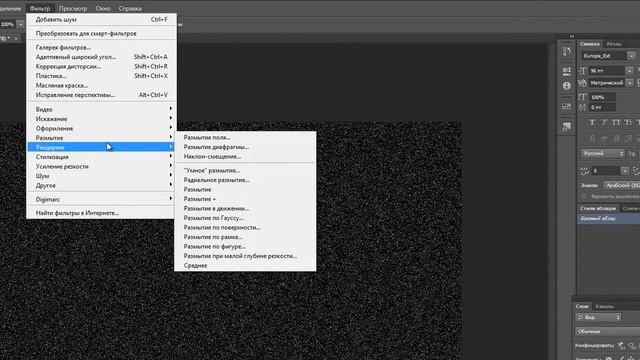Choose Радиальное размытие from submenu
The image size is (640, 360).
pos(245,180)
